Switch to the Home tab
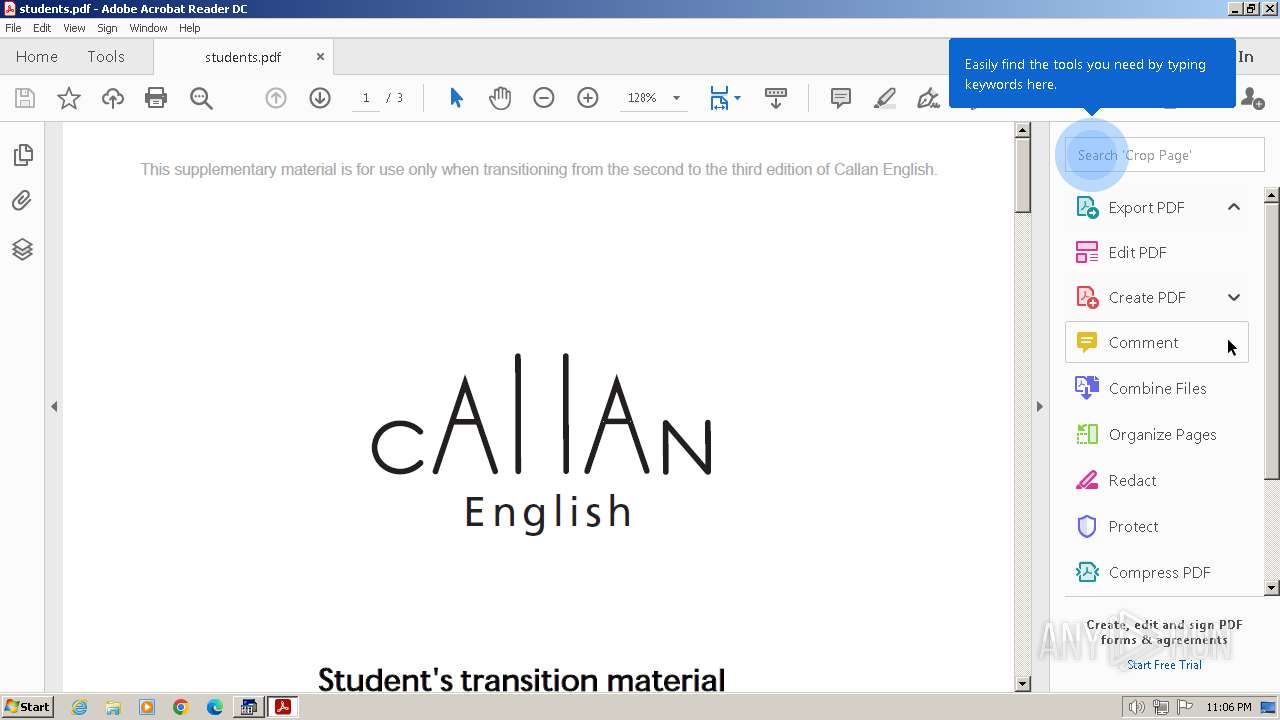The image size is (1280, 720). [x=37, y=57]
